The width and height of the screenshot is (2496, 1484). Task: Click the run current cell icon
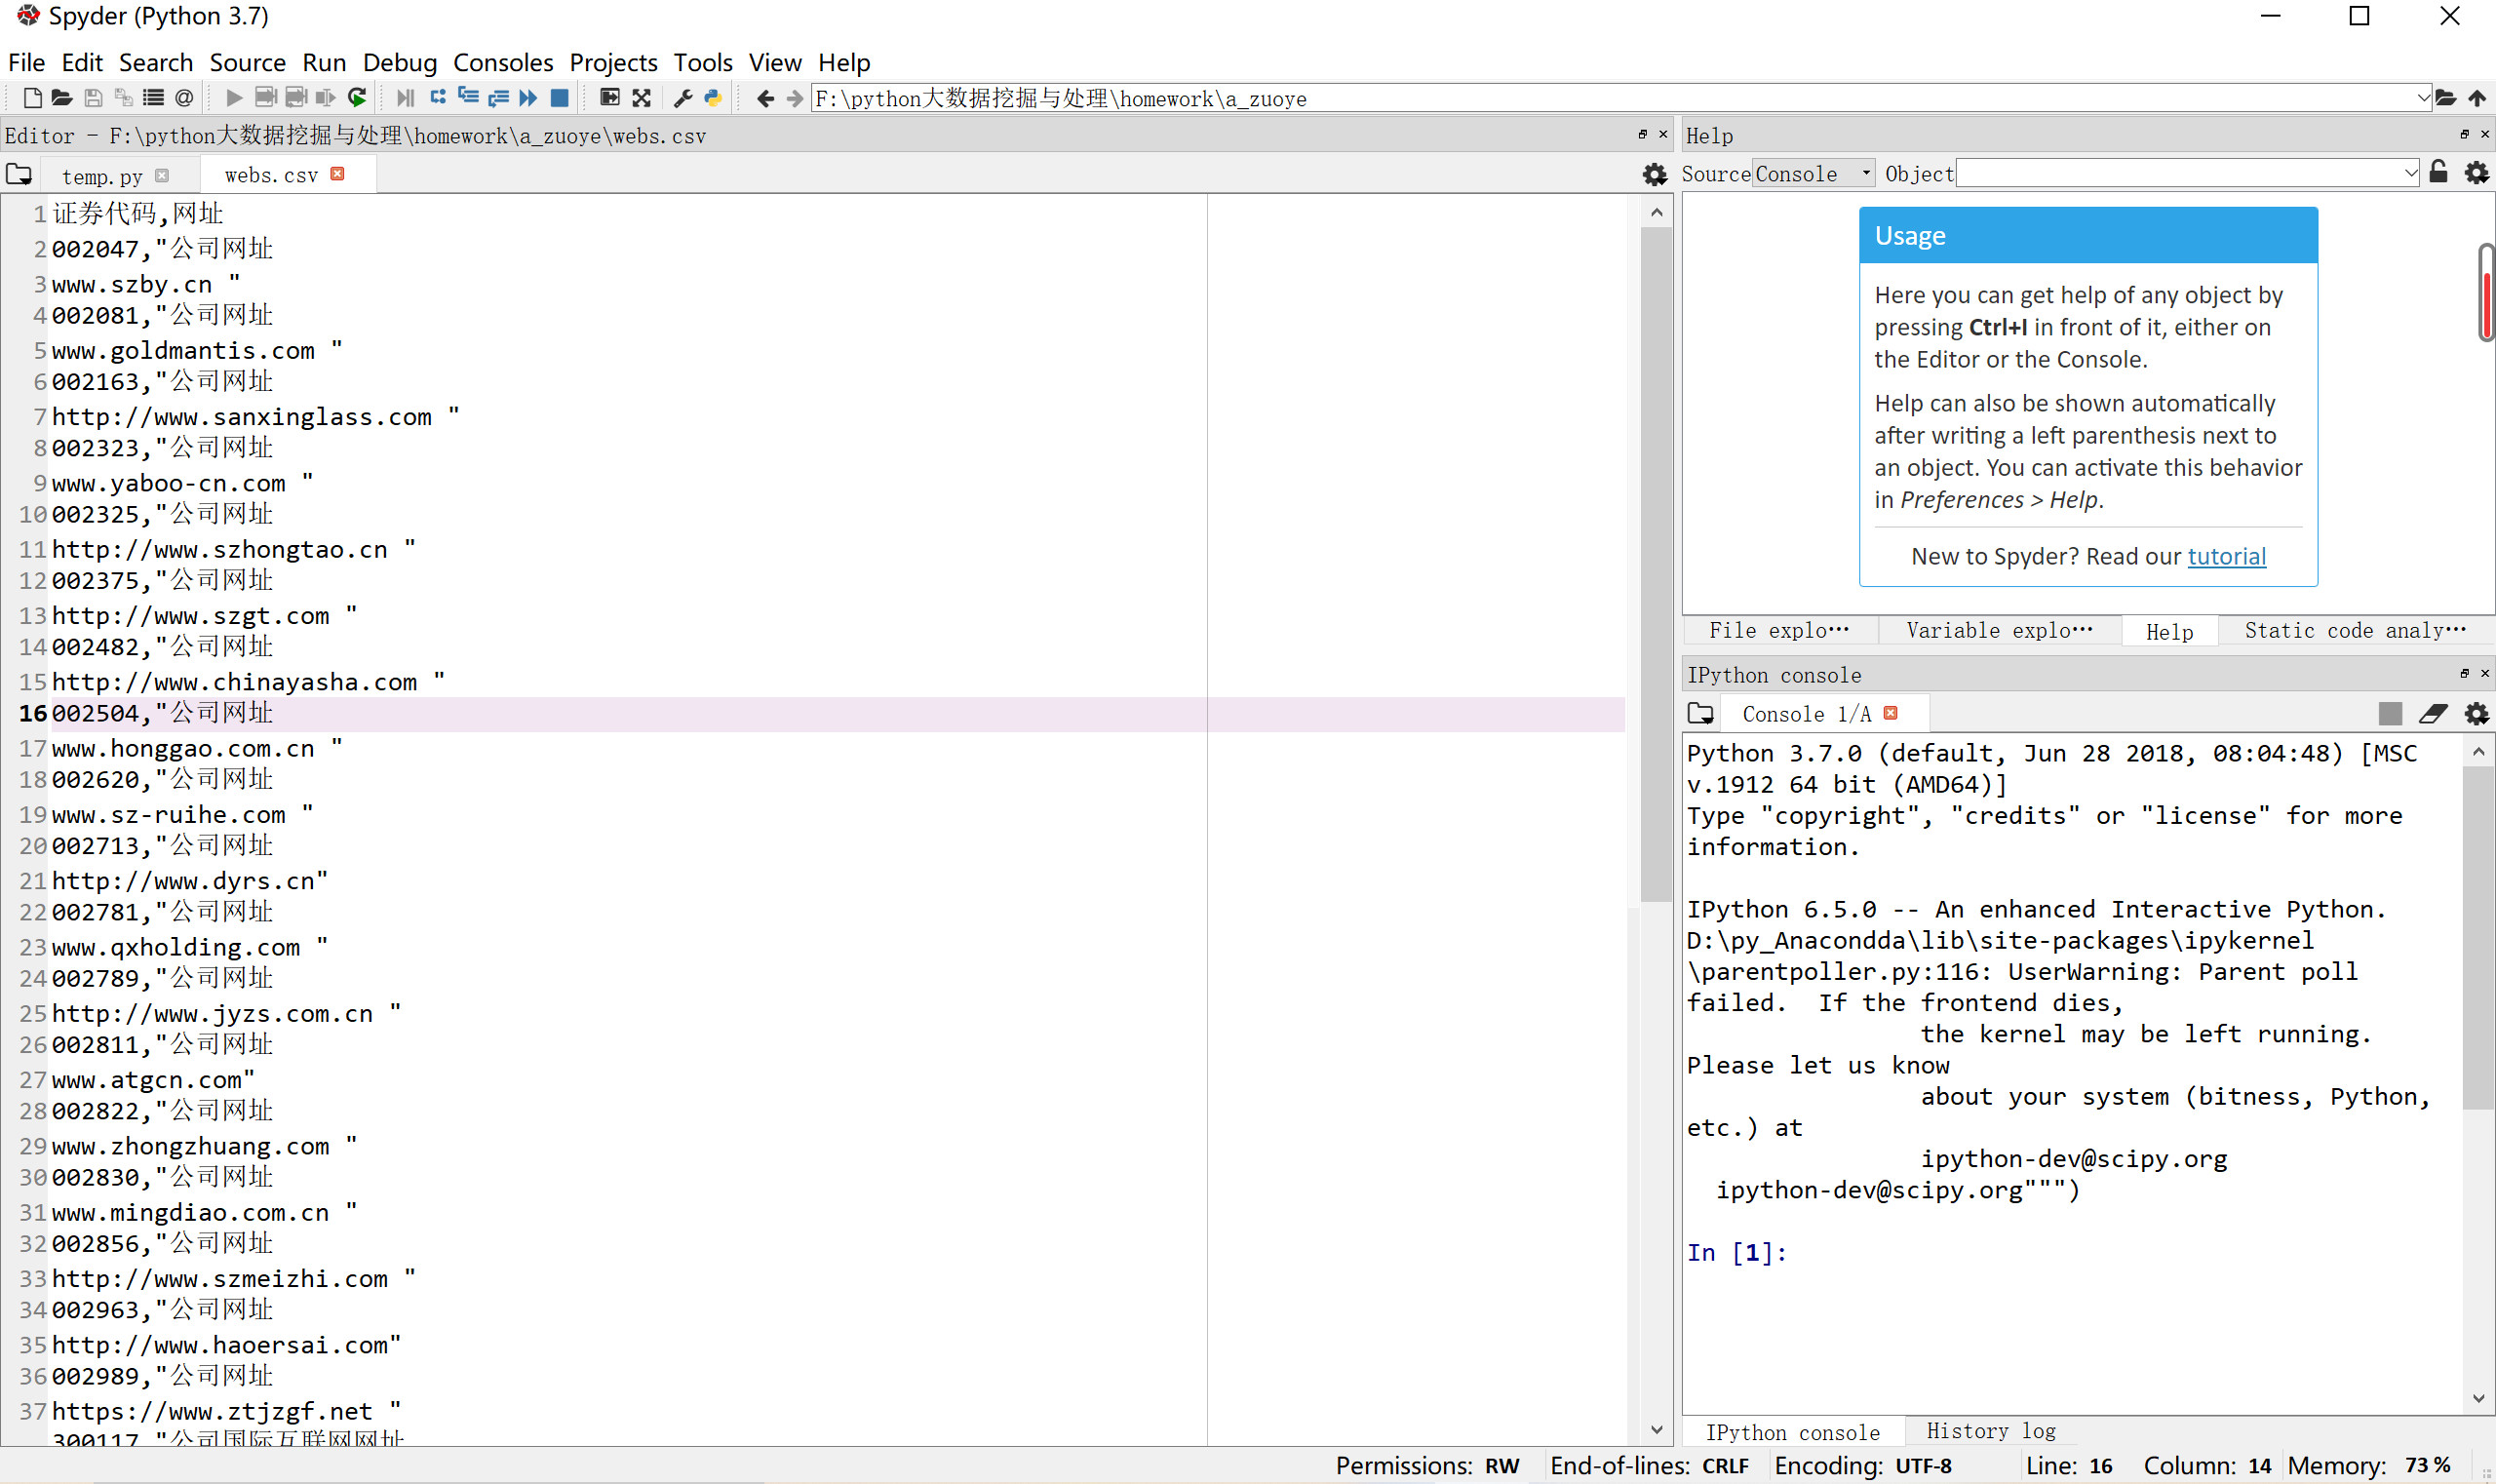[265, 98]
